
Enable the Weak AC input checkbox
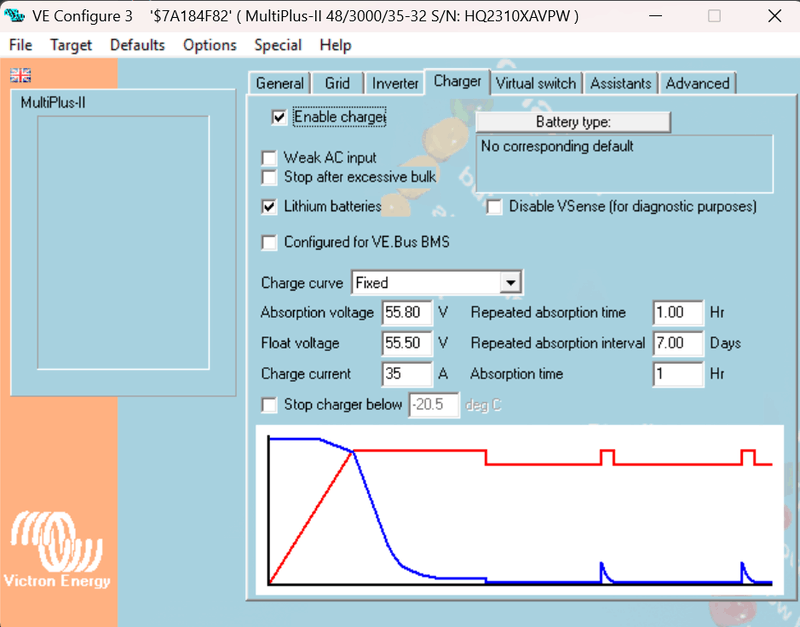click(x=269, y=158)
